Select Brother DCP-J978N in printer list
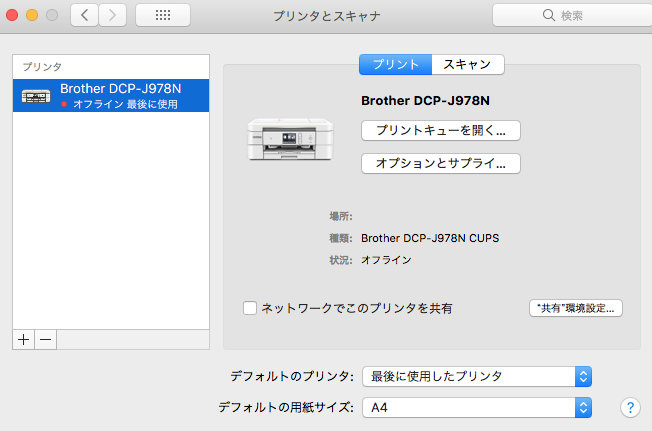652x431 pixels. click(120, 95)
